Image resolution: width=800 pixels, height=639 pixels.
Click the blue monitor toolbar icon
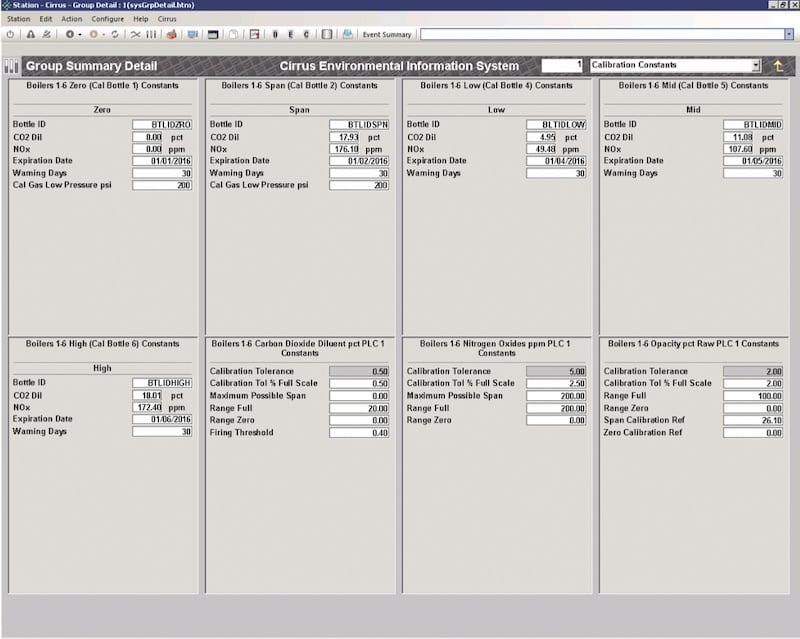pyautogui.click(x=192, y=34)
